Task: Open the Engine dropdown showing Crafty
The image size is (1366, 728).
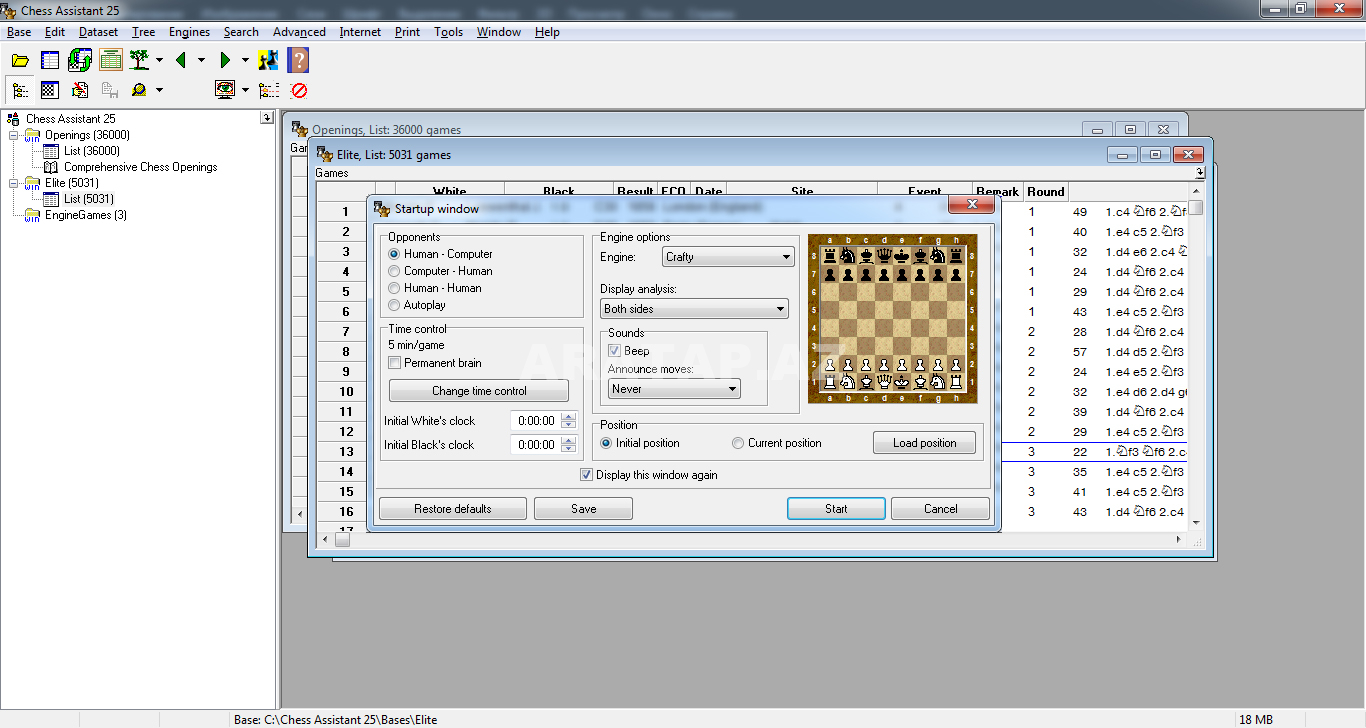Action: (x=728, y=257)
